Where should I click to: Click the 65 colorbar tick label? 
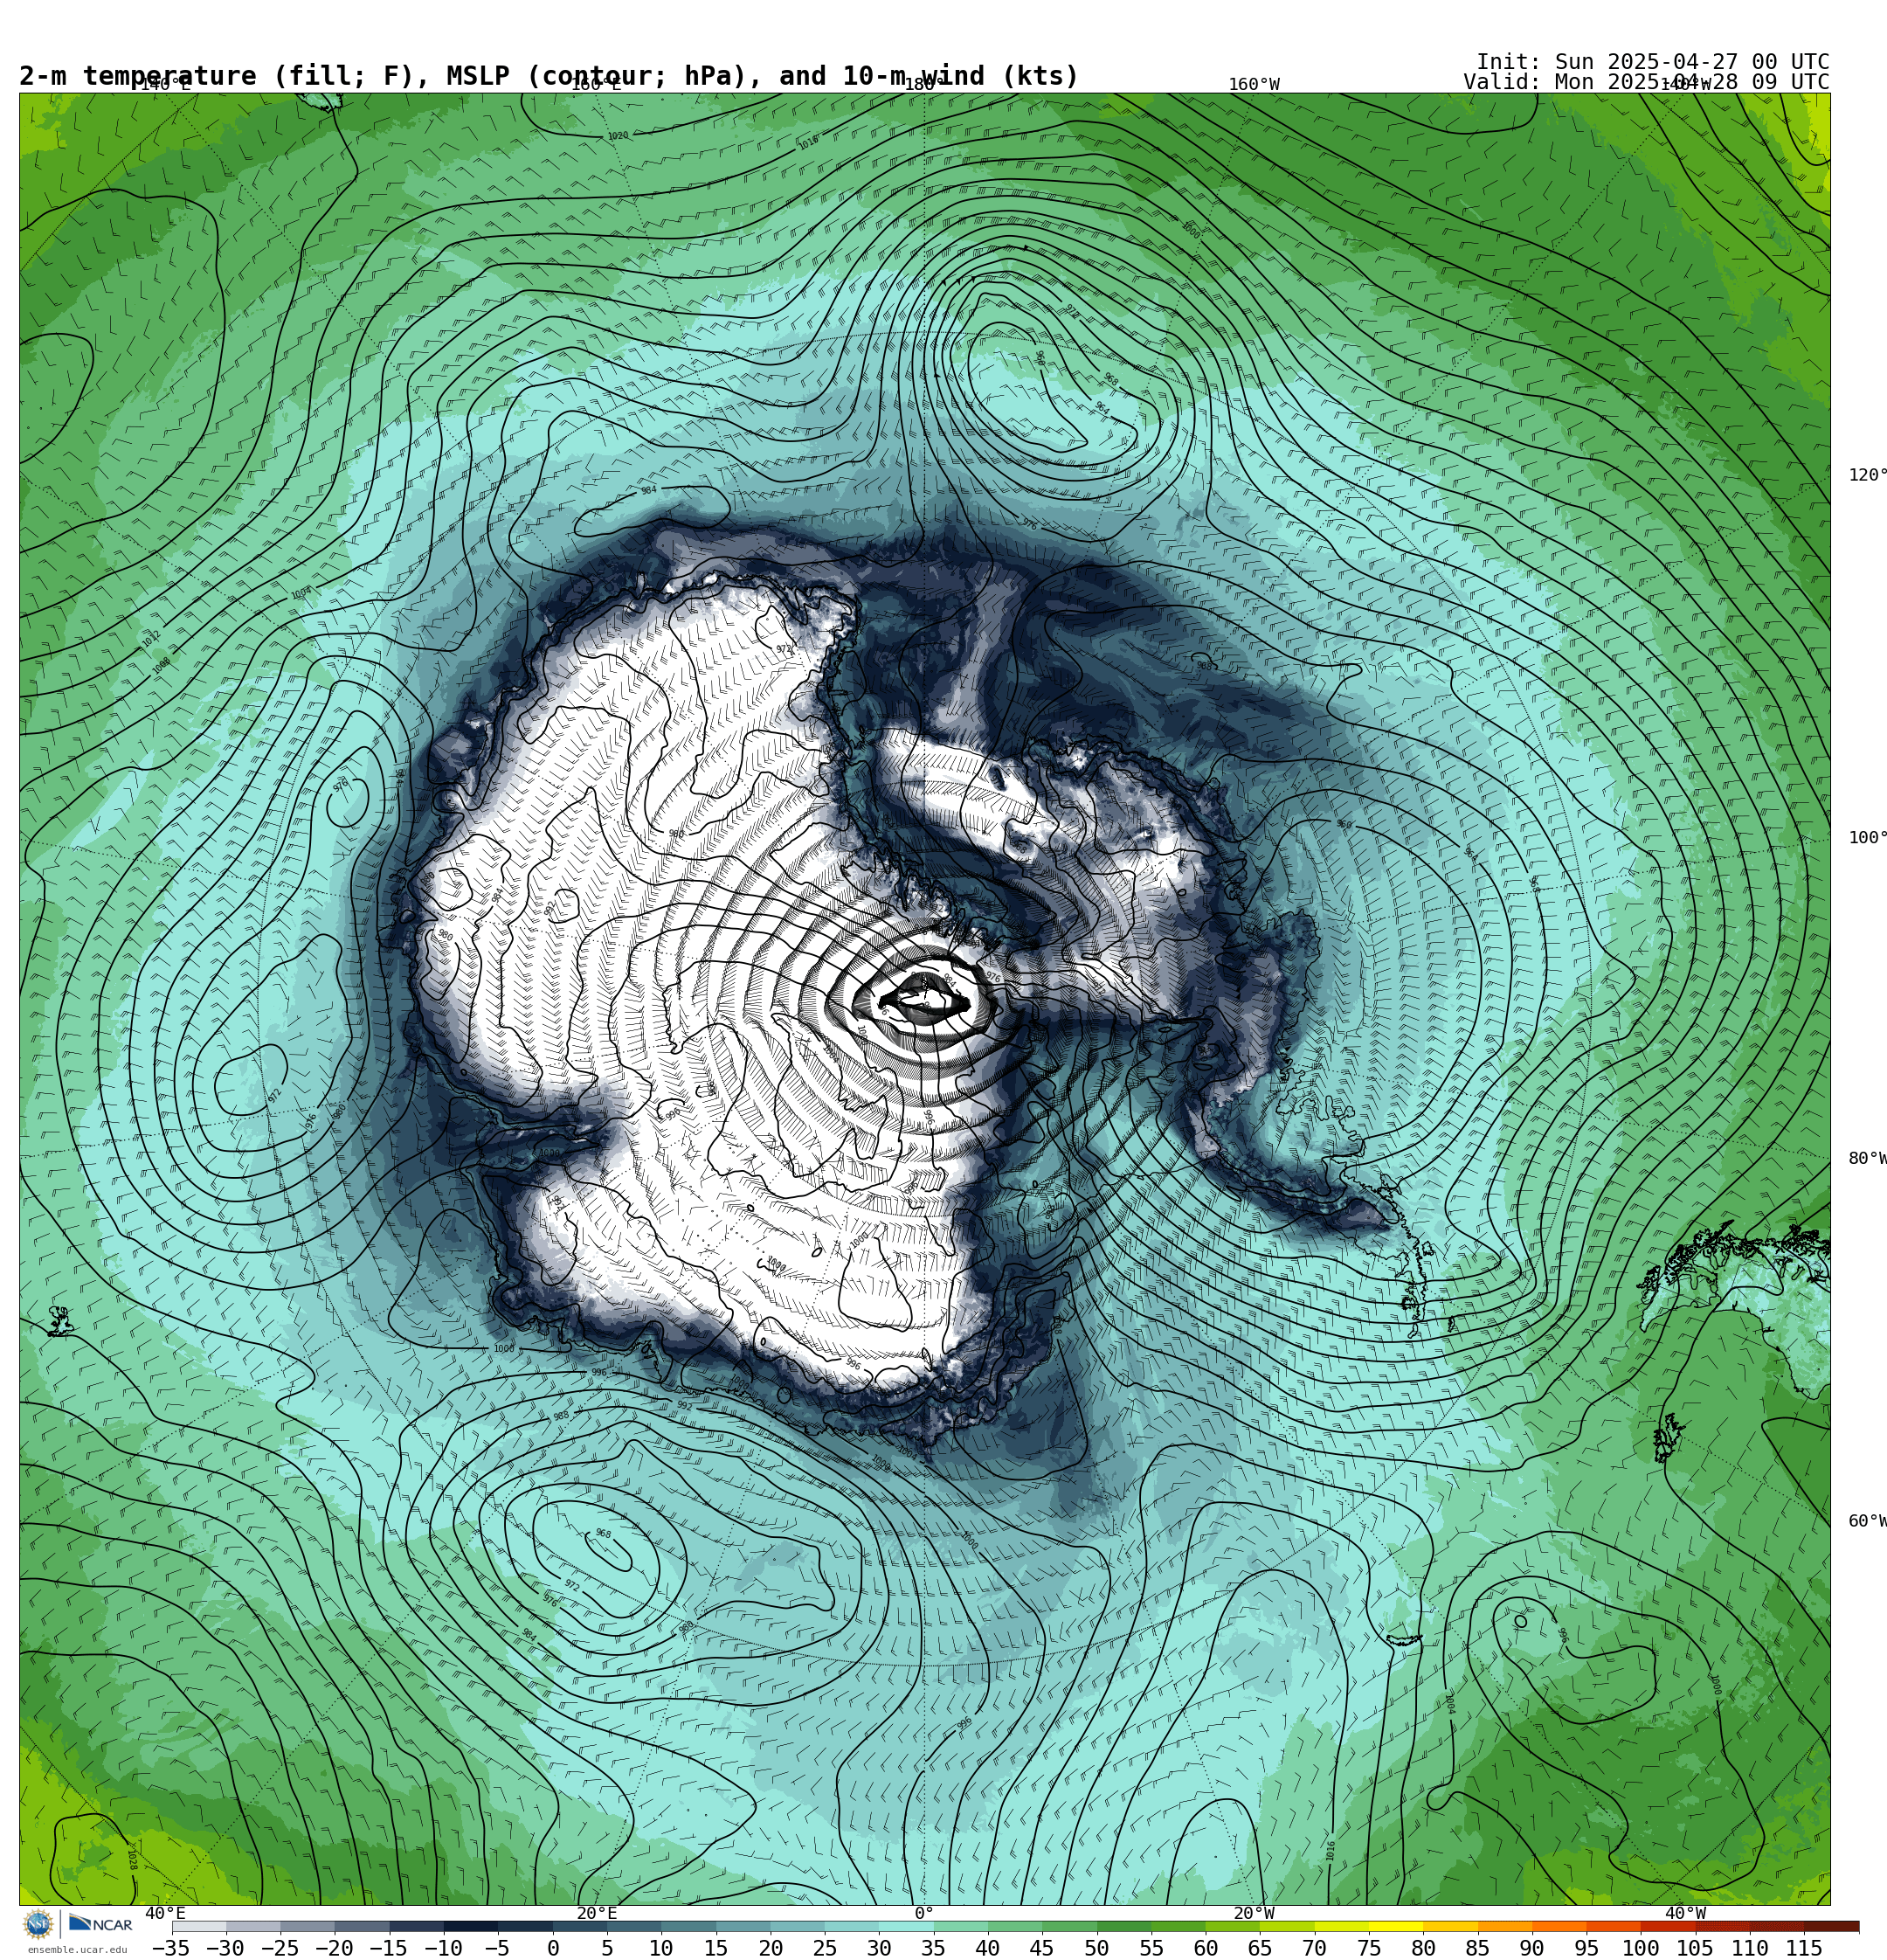(1261, 1948)
